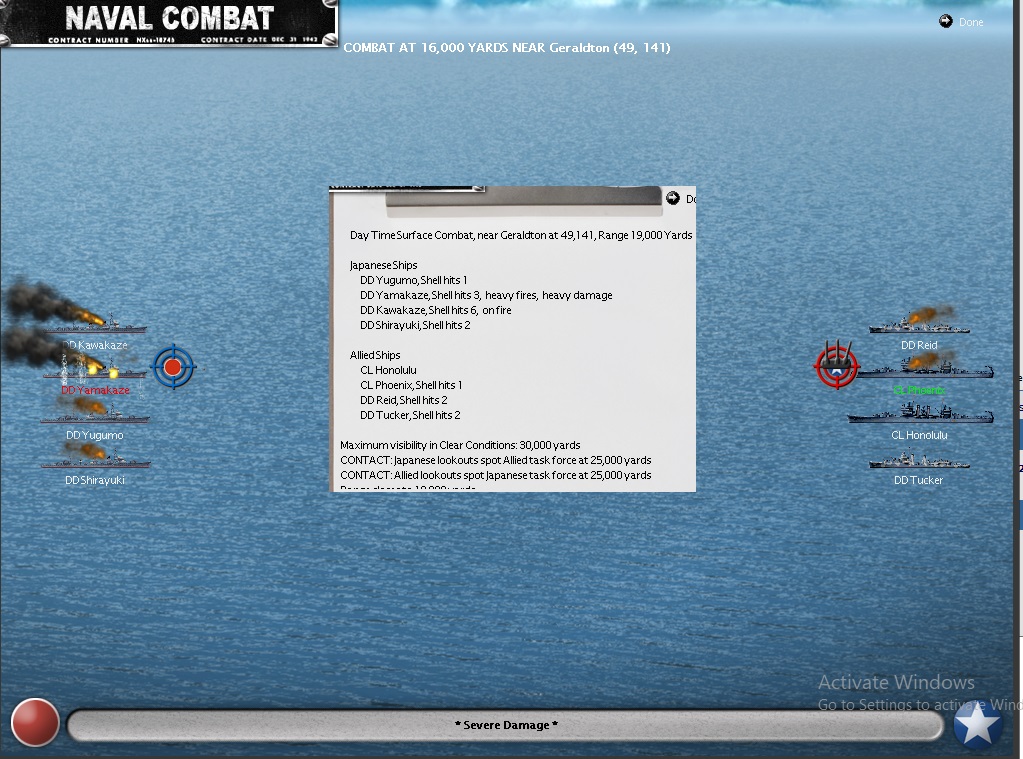Click 'CL Honolulu' line in combat report
The width and height of the screenshot is (1023, 759).
(388, 370)
